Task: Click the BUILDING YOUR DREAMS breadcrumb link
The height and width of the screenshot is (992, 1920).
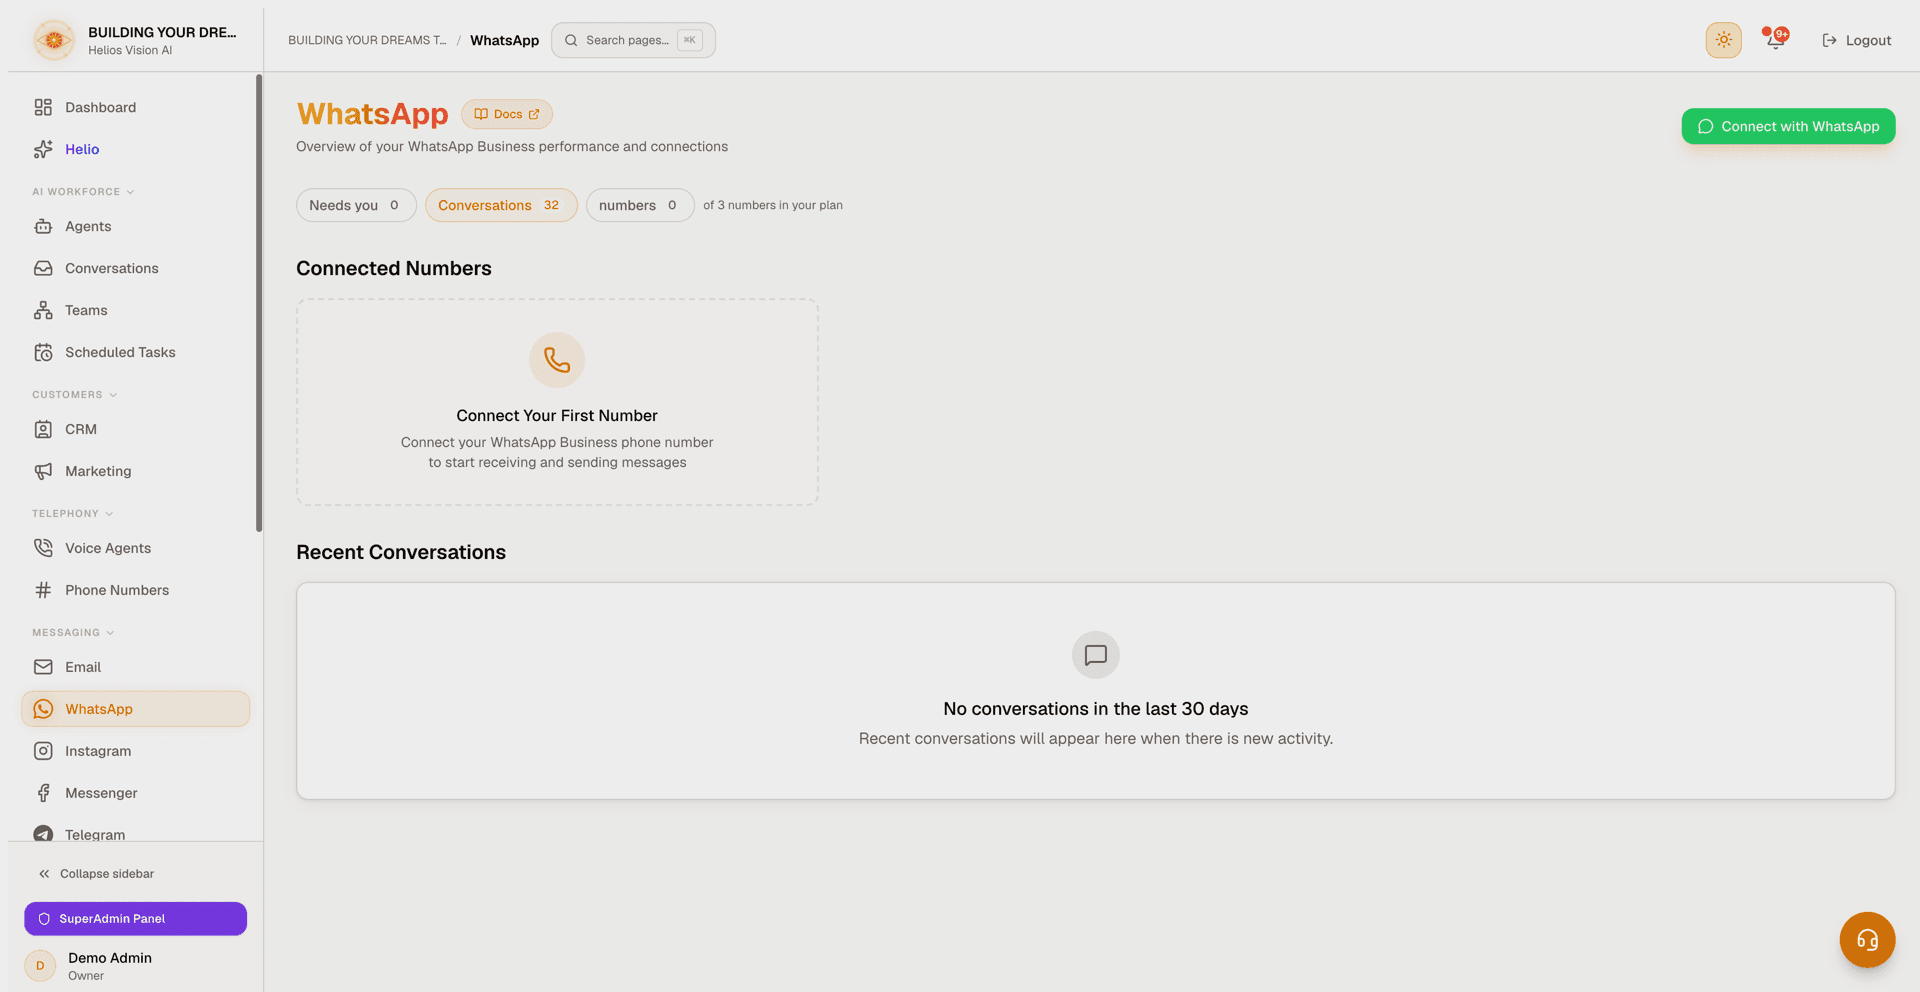Action: click(x=367, y=40)
